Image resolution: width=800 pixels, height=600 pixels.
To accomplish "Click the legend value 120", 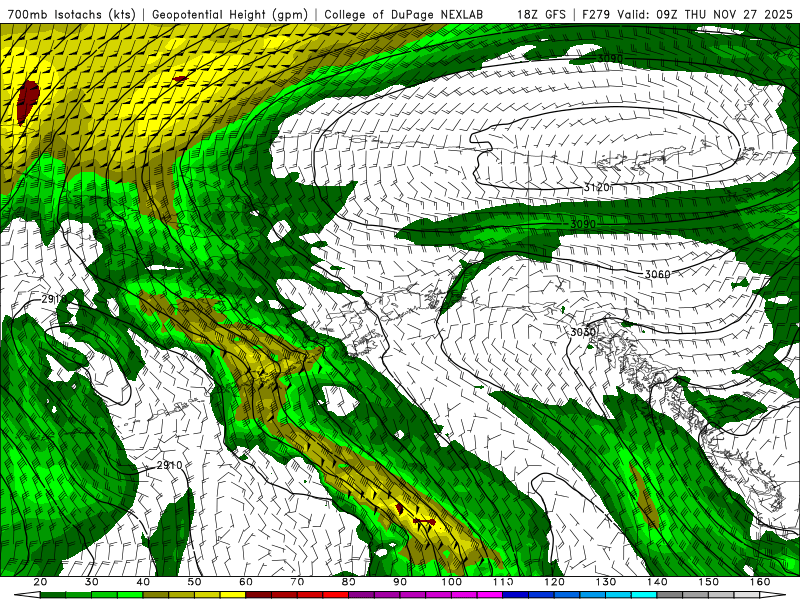I will tap(555, 582).
